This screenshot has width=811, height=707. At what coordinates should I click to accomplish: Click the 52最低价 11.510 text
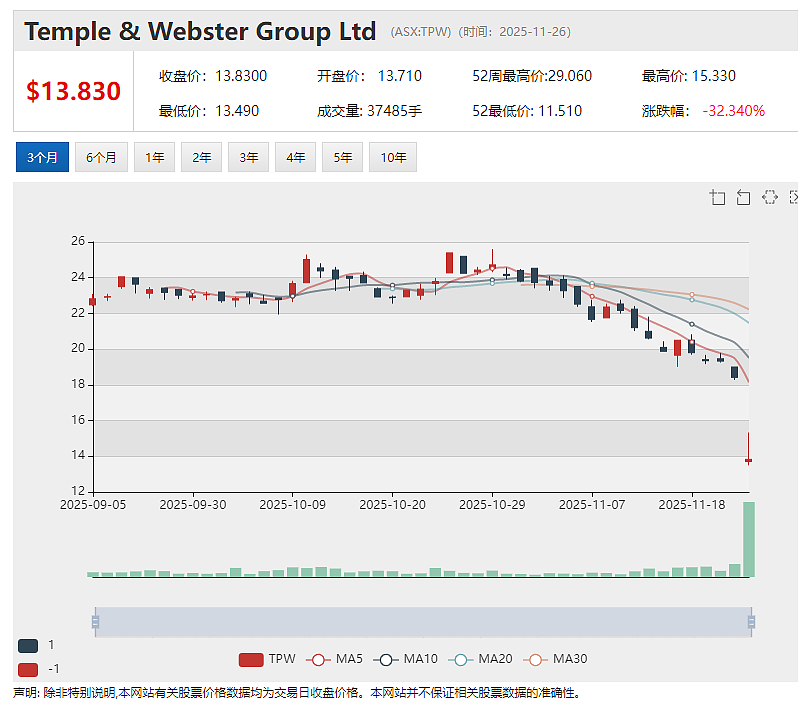coord(527,111)
